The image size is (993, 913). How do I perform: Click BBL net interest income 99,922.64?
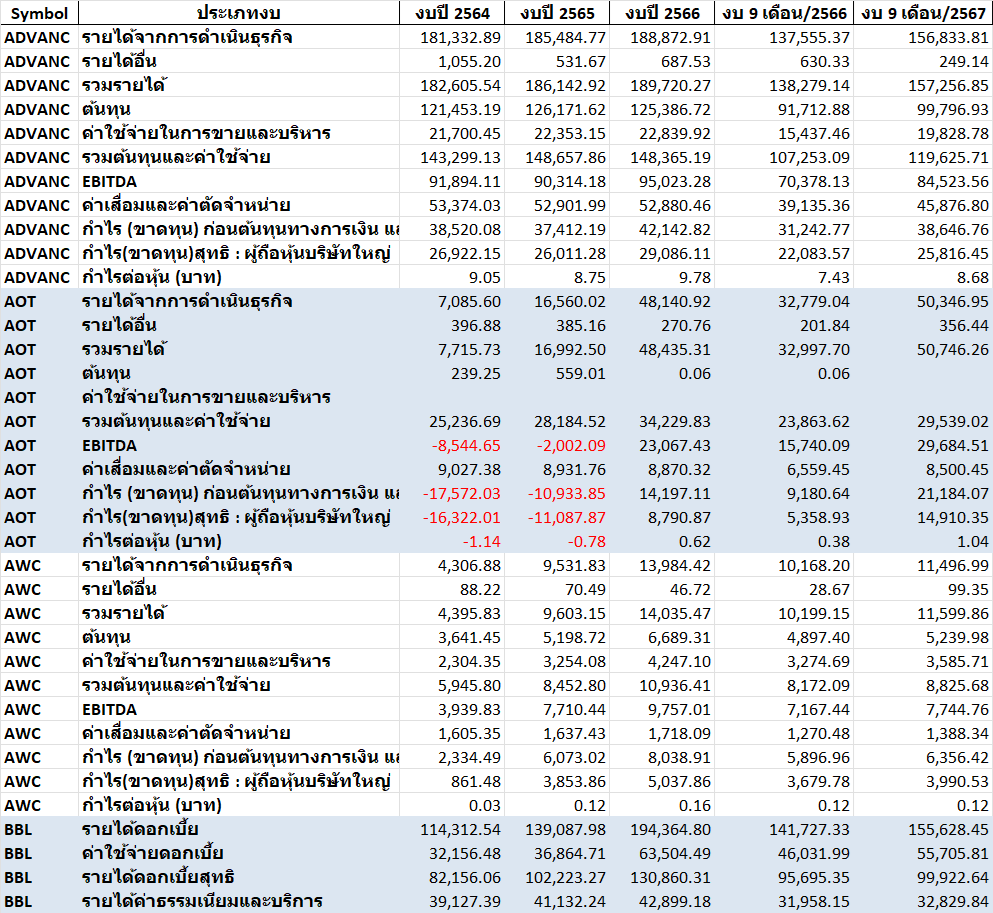tap(952, 878)
